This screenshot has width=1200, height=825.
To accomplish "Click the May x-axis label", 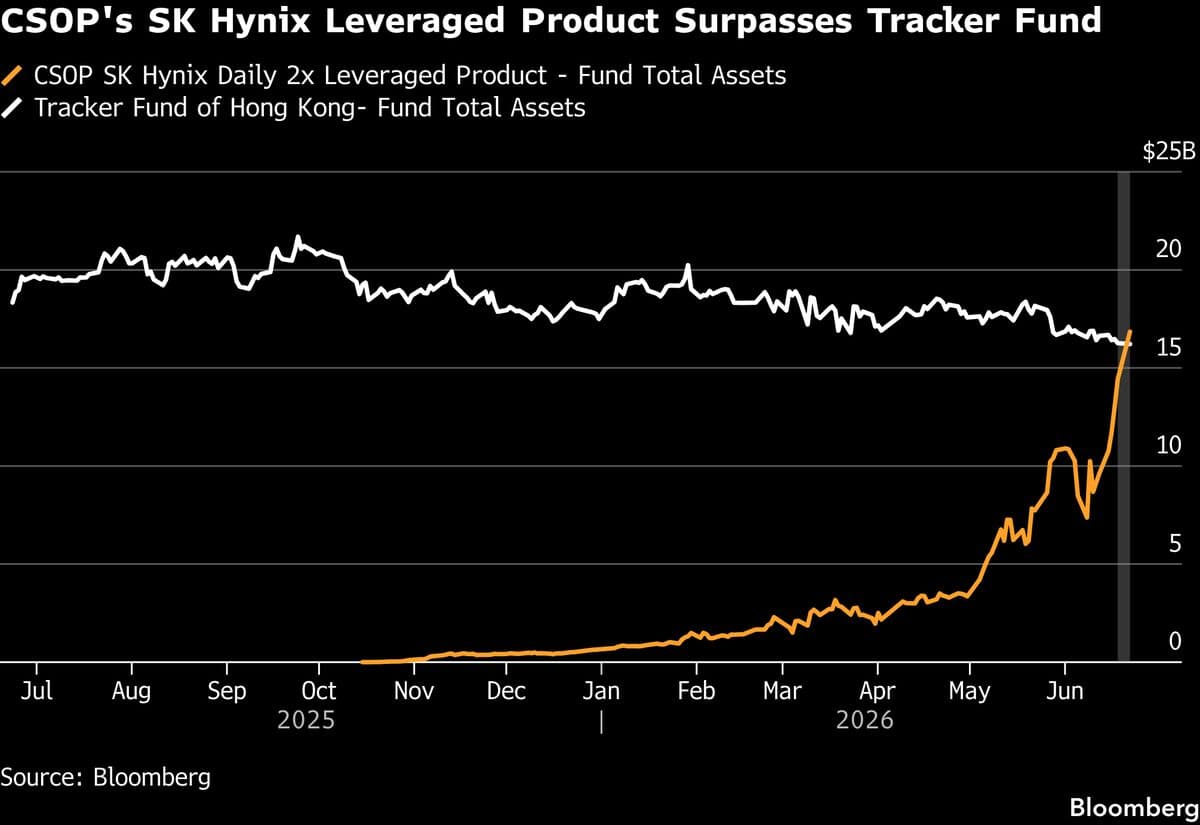I will coord(968,690).
